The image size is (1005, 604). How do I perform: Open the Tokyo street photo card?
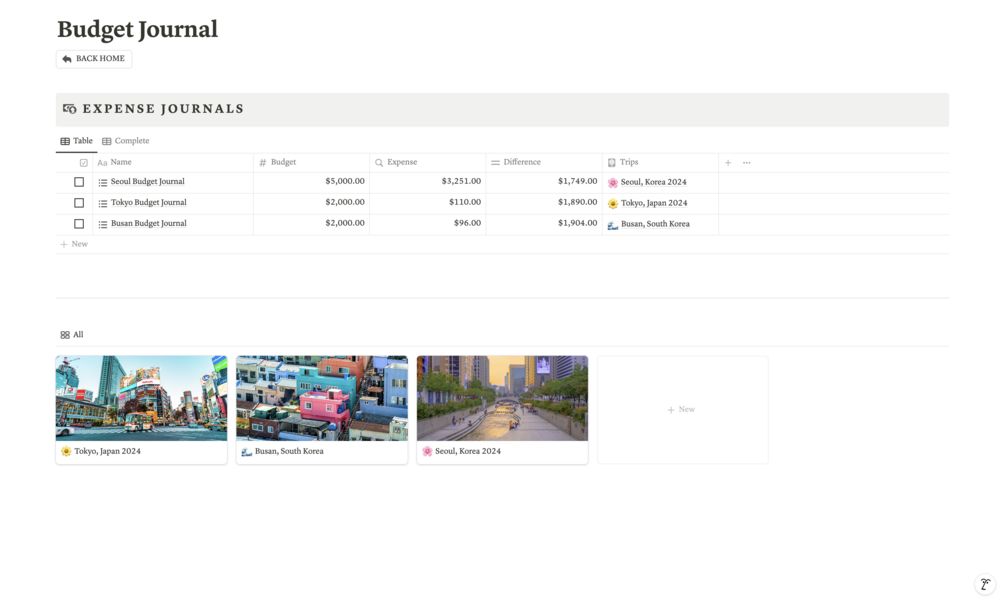141,398
